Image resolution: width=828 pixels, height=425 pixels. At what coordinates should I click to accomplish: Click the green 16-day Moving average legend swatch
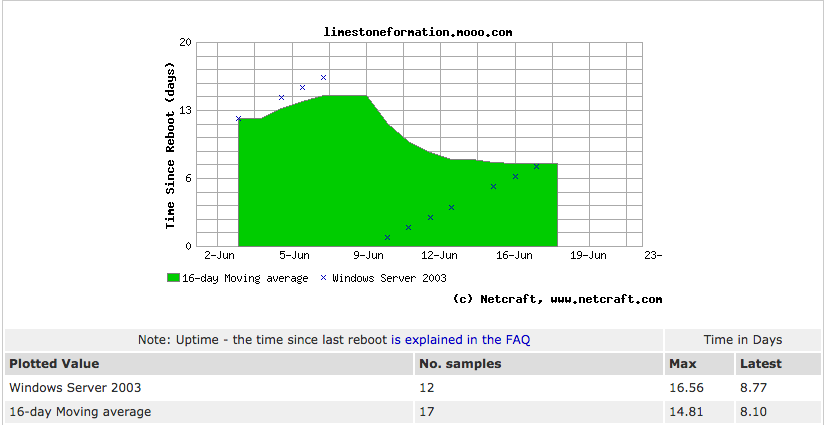pos(173,278)
